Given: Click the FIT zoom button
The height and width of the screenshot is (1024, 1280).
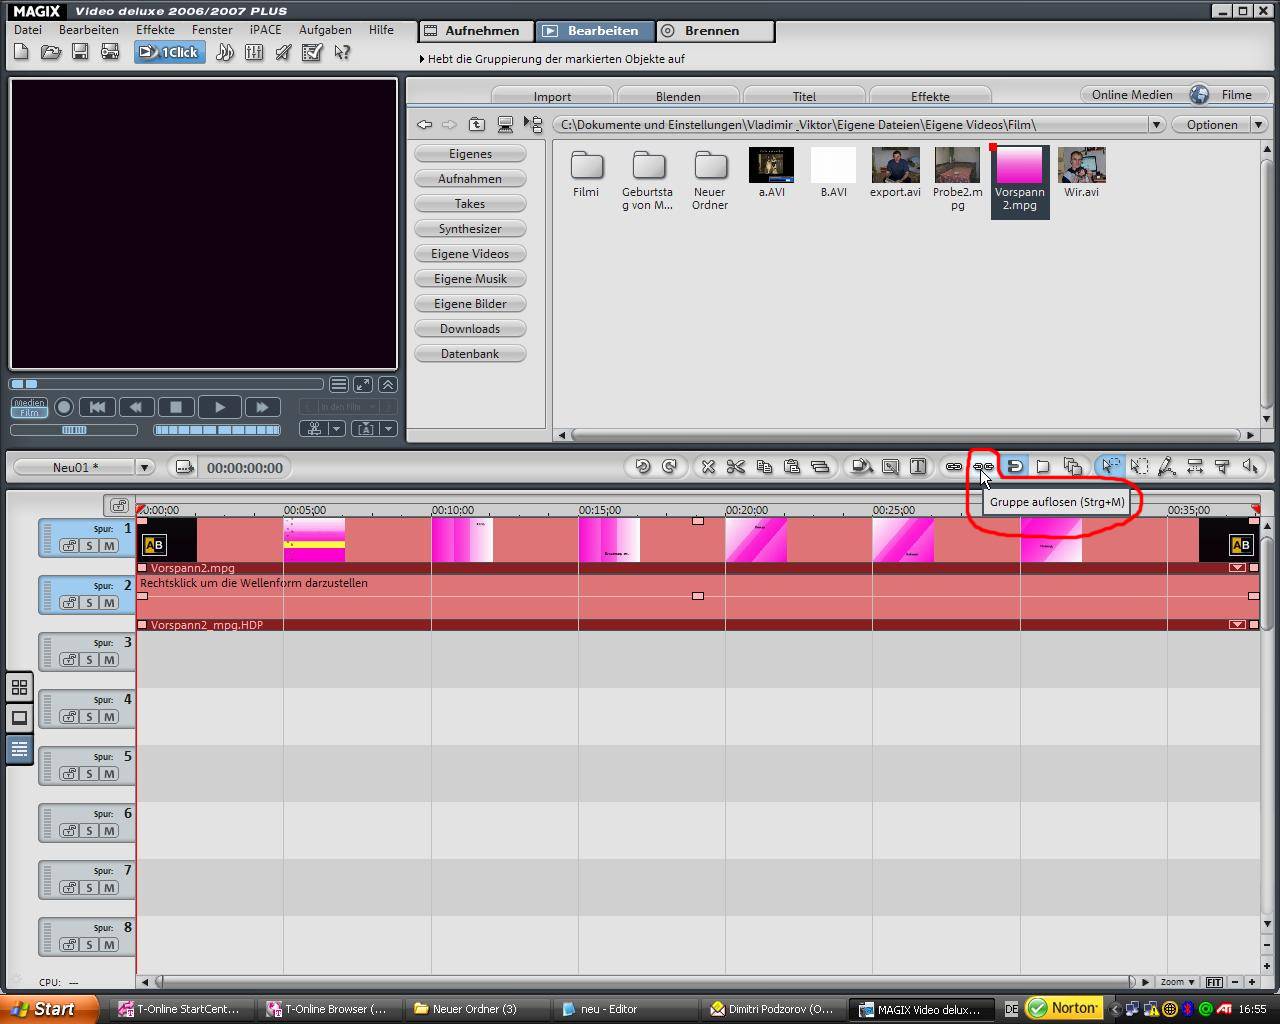Looking at the screenshot, I should (1214, 982).
